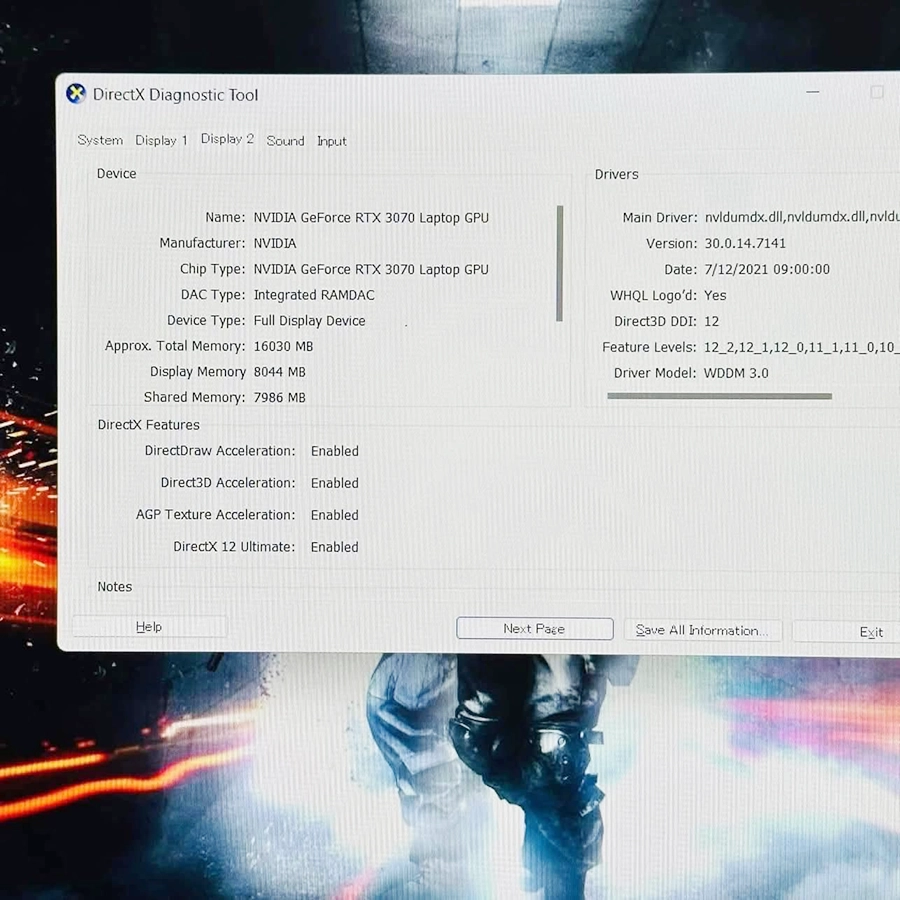The width and height of the screenshot is (900, 900).
Task: Click the GPU Name value text
Action: click(371, 218)
